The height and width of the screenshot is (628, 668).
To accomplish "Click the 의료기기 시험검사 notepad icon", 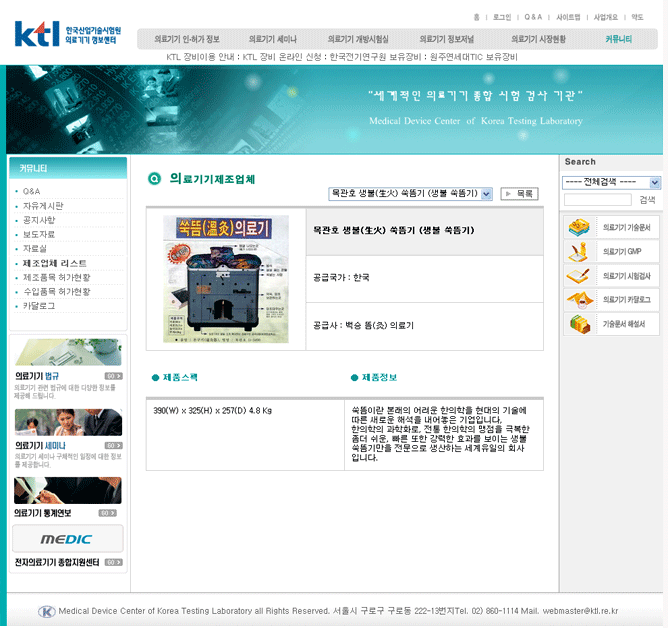I will (579, 276).
